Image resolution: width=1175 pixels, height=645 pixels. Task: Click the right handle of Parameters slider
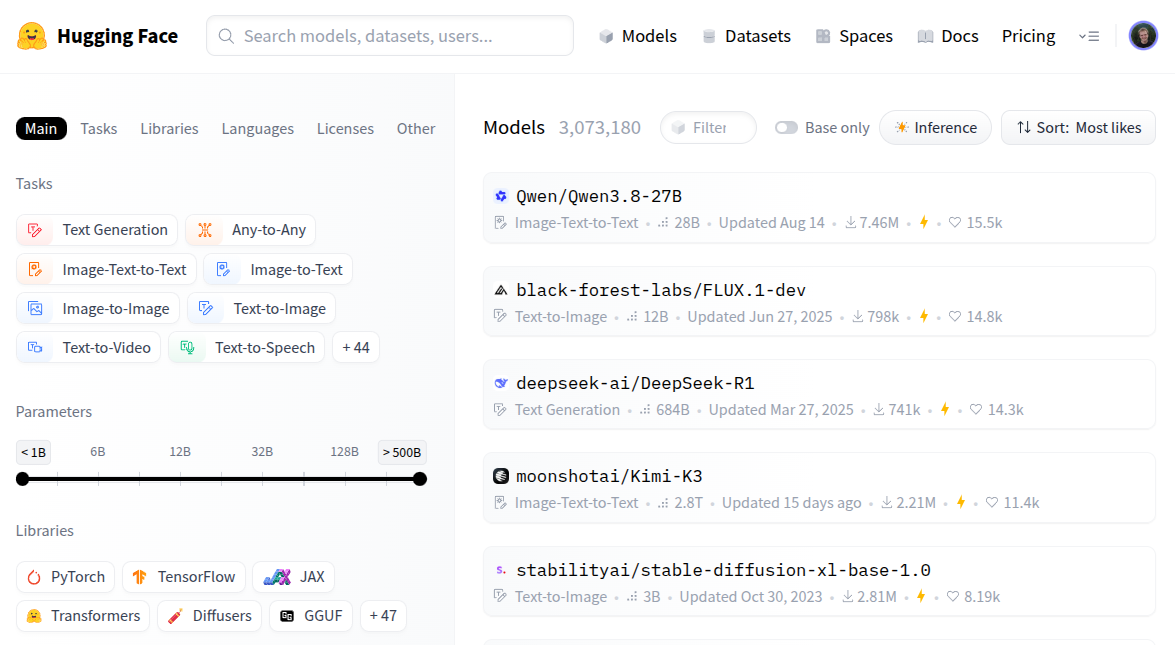[420, 479]
